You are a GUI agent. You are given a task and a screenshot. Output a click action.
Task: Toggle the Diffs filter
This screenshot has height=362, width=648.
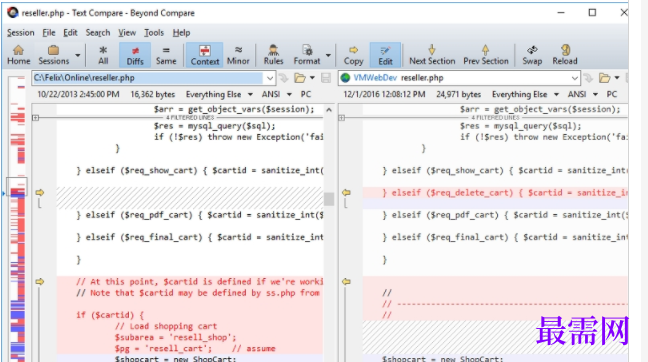pyautogui.click(x=135, y=55)
